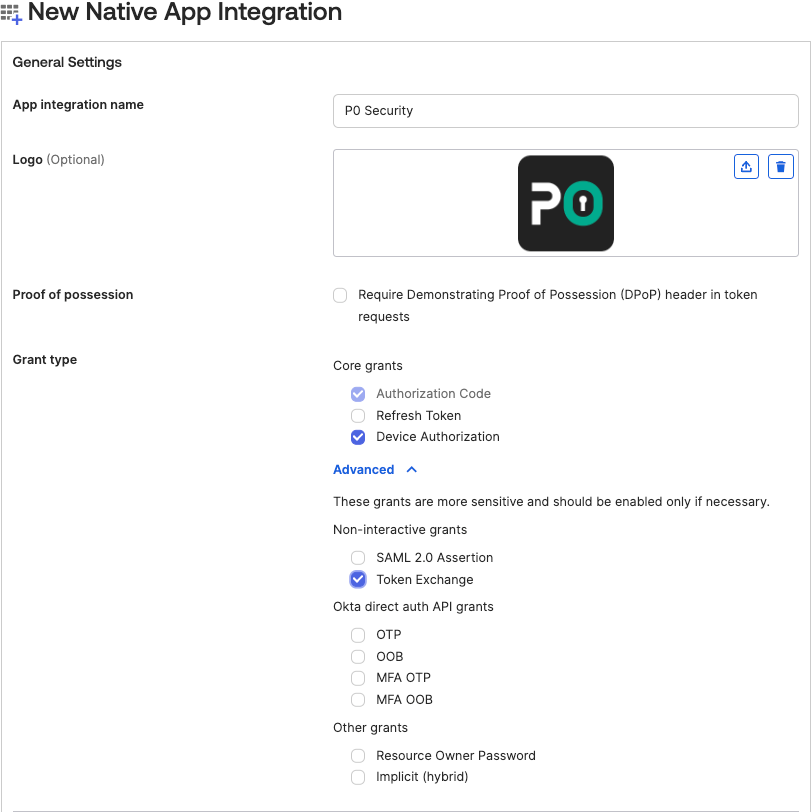
Task: Click the upload logo icon
Action: click(x=746, y=167)
